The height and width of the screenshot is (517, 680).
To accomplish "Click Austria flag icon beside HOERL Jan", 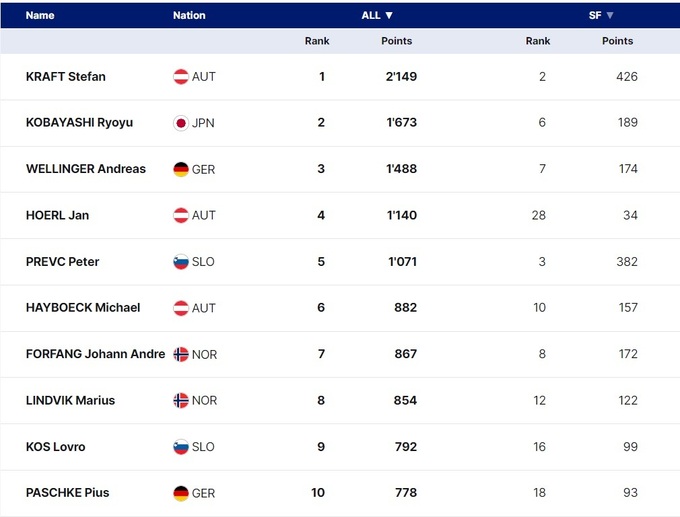I will click(181, 216).
